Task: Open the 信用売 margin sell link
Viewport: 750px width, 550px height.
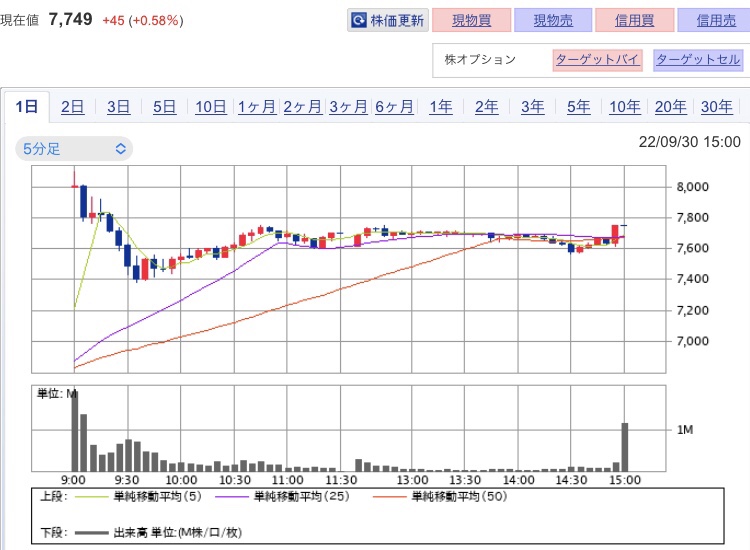Action: 716,20
